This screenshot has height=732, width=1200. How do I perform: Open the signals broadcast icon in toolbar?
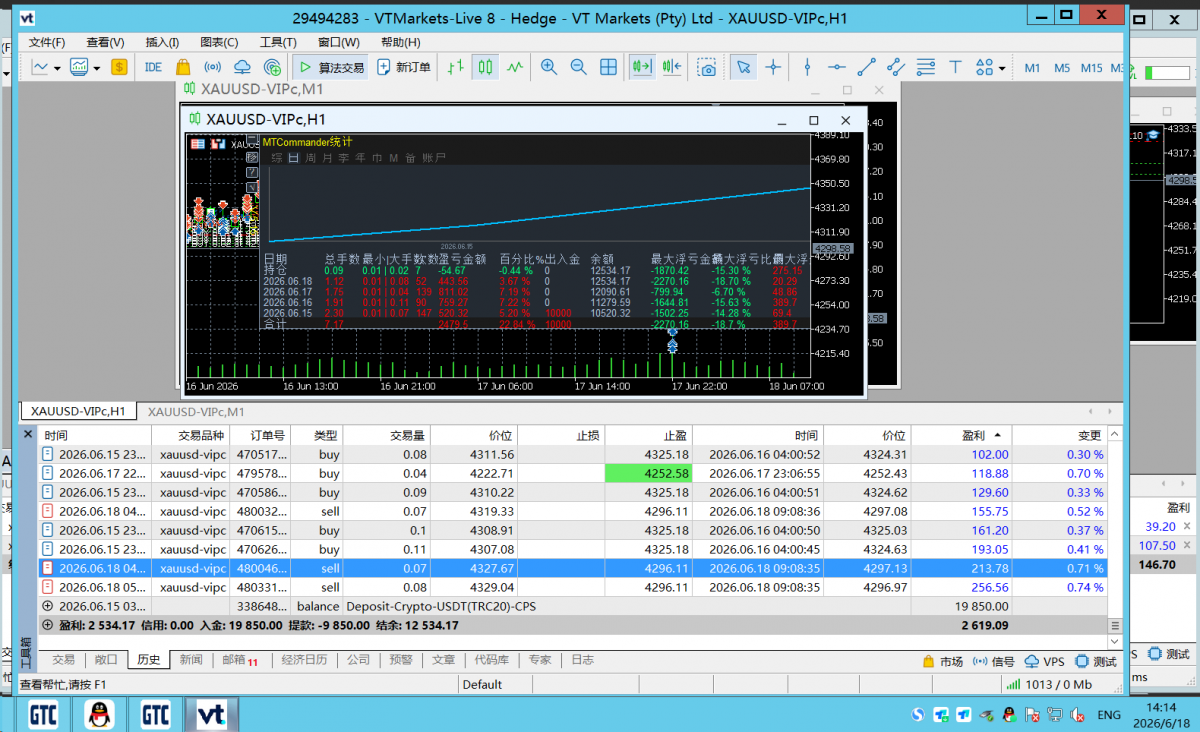212,67
